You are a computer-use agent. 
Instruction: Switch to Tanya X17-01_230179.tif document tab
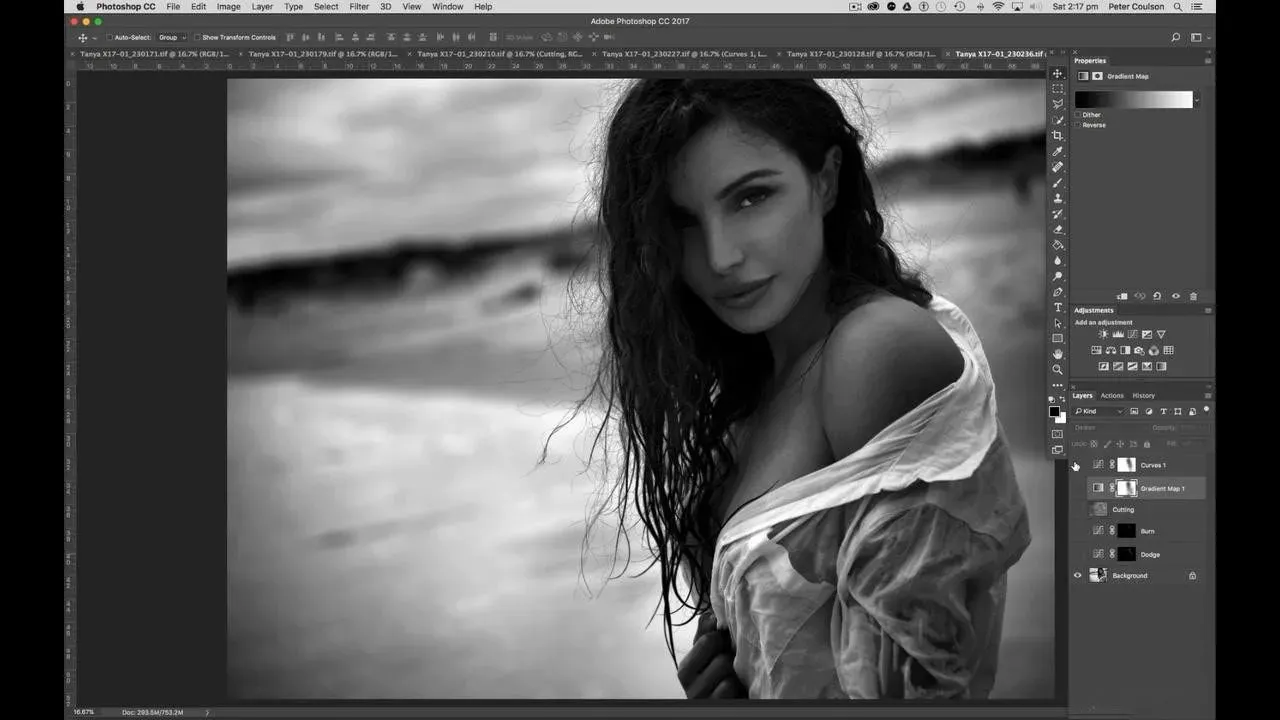(x=322, y=54)
